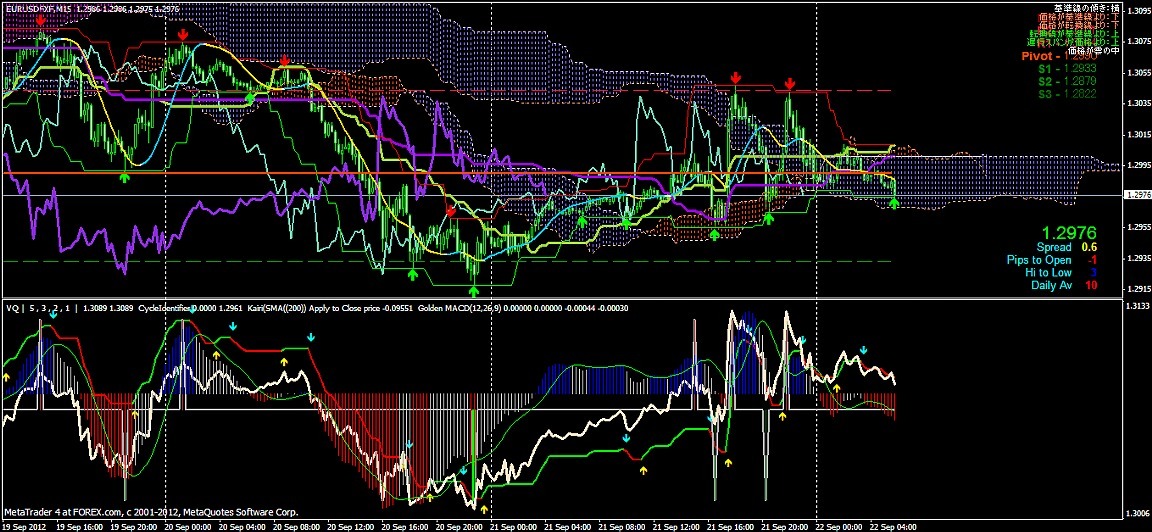Click the leftmost red down arrow on price chart
Image resolution: width=1152 pixels, height=532 pixels.
coord(39,19)
